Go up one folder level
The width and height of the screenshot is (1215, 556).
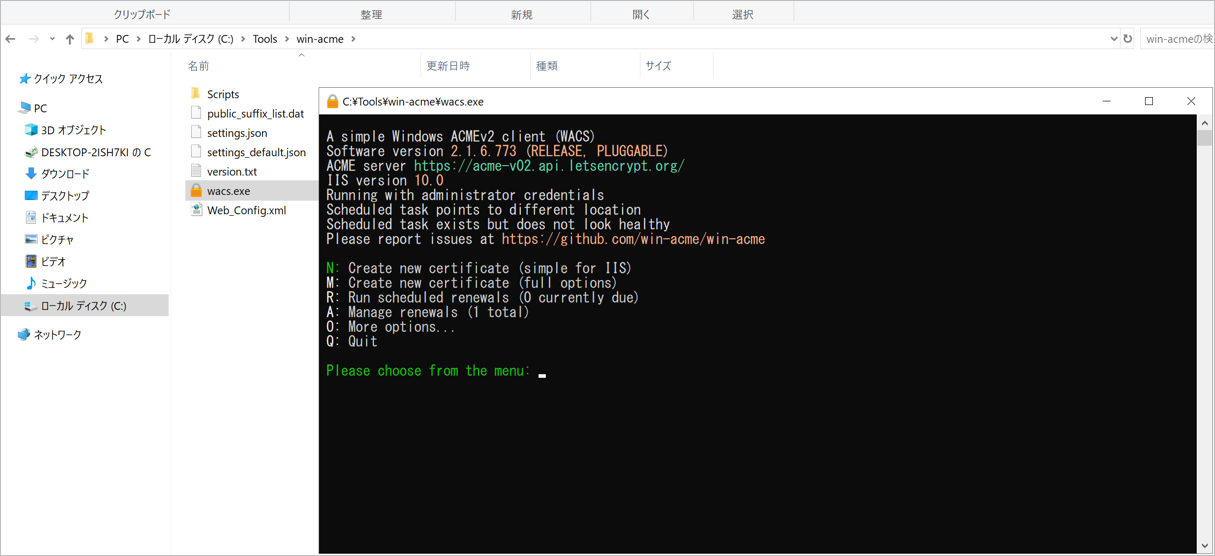coord(70,39)
